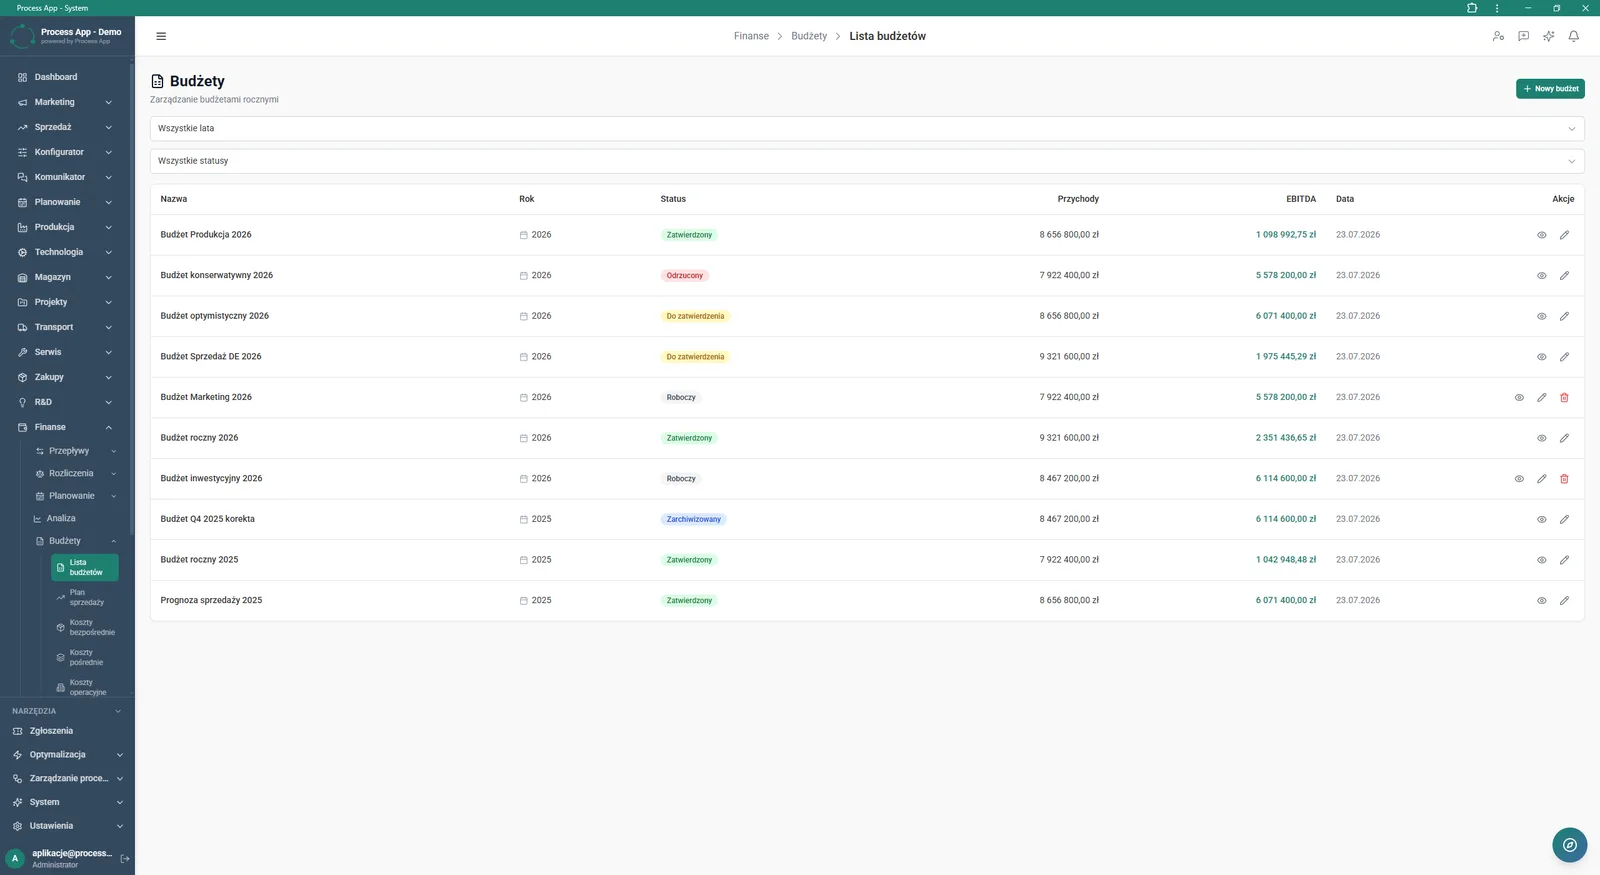
Task: View Budżet Sprzedaż DE 2026 eye icon
Action: pyautogui.click(x=1542, y=357)
